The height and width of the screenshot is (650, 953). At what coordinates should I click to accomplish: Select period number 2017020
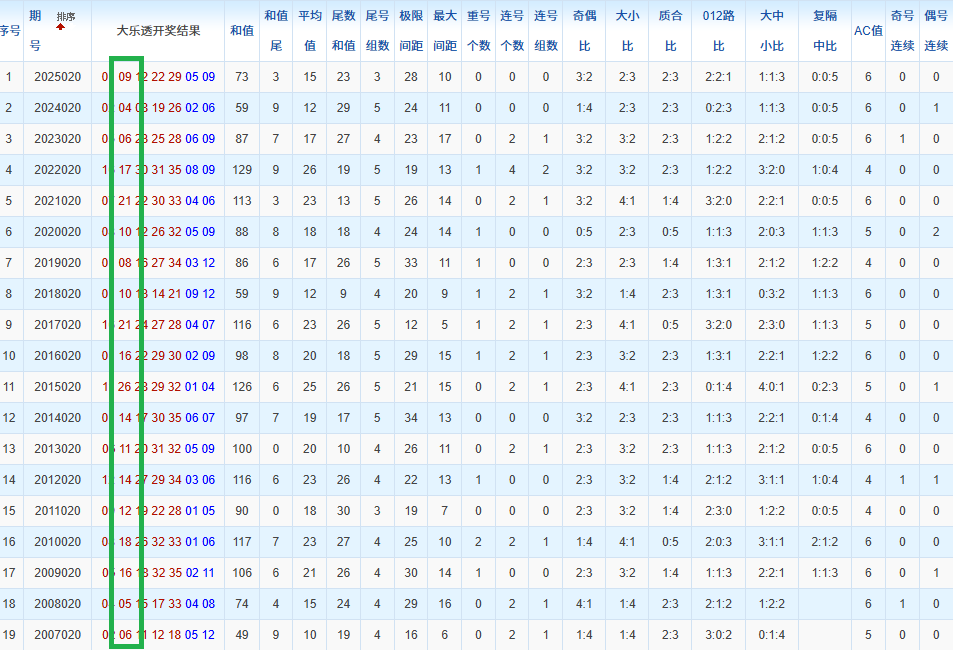point(58,325)
